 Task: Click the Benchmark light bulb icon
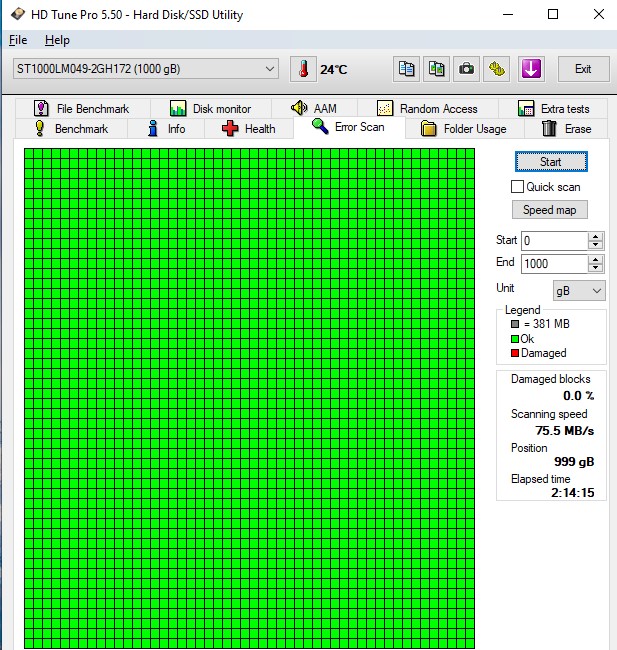[x=39, y=129]
